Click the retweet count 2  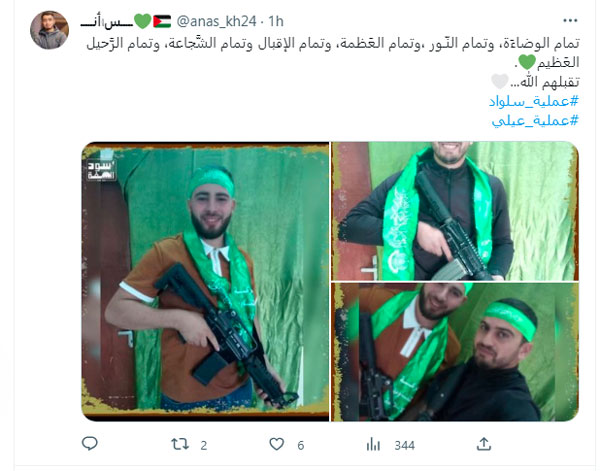tap(204, 445)
